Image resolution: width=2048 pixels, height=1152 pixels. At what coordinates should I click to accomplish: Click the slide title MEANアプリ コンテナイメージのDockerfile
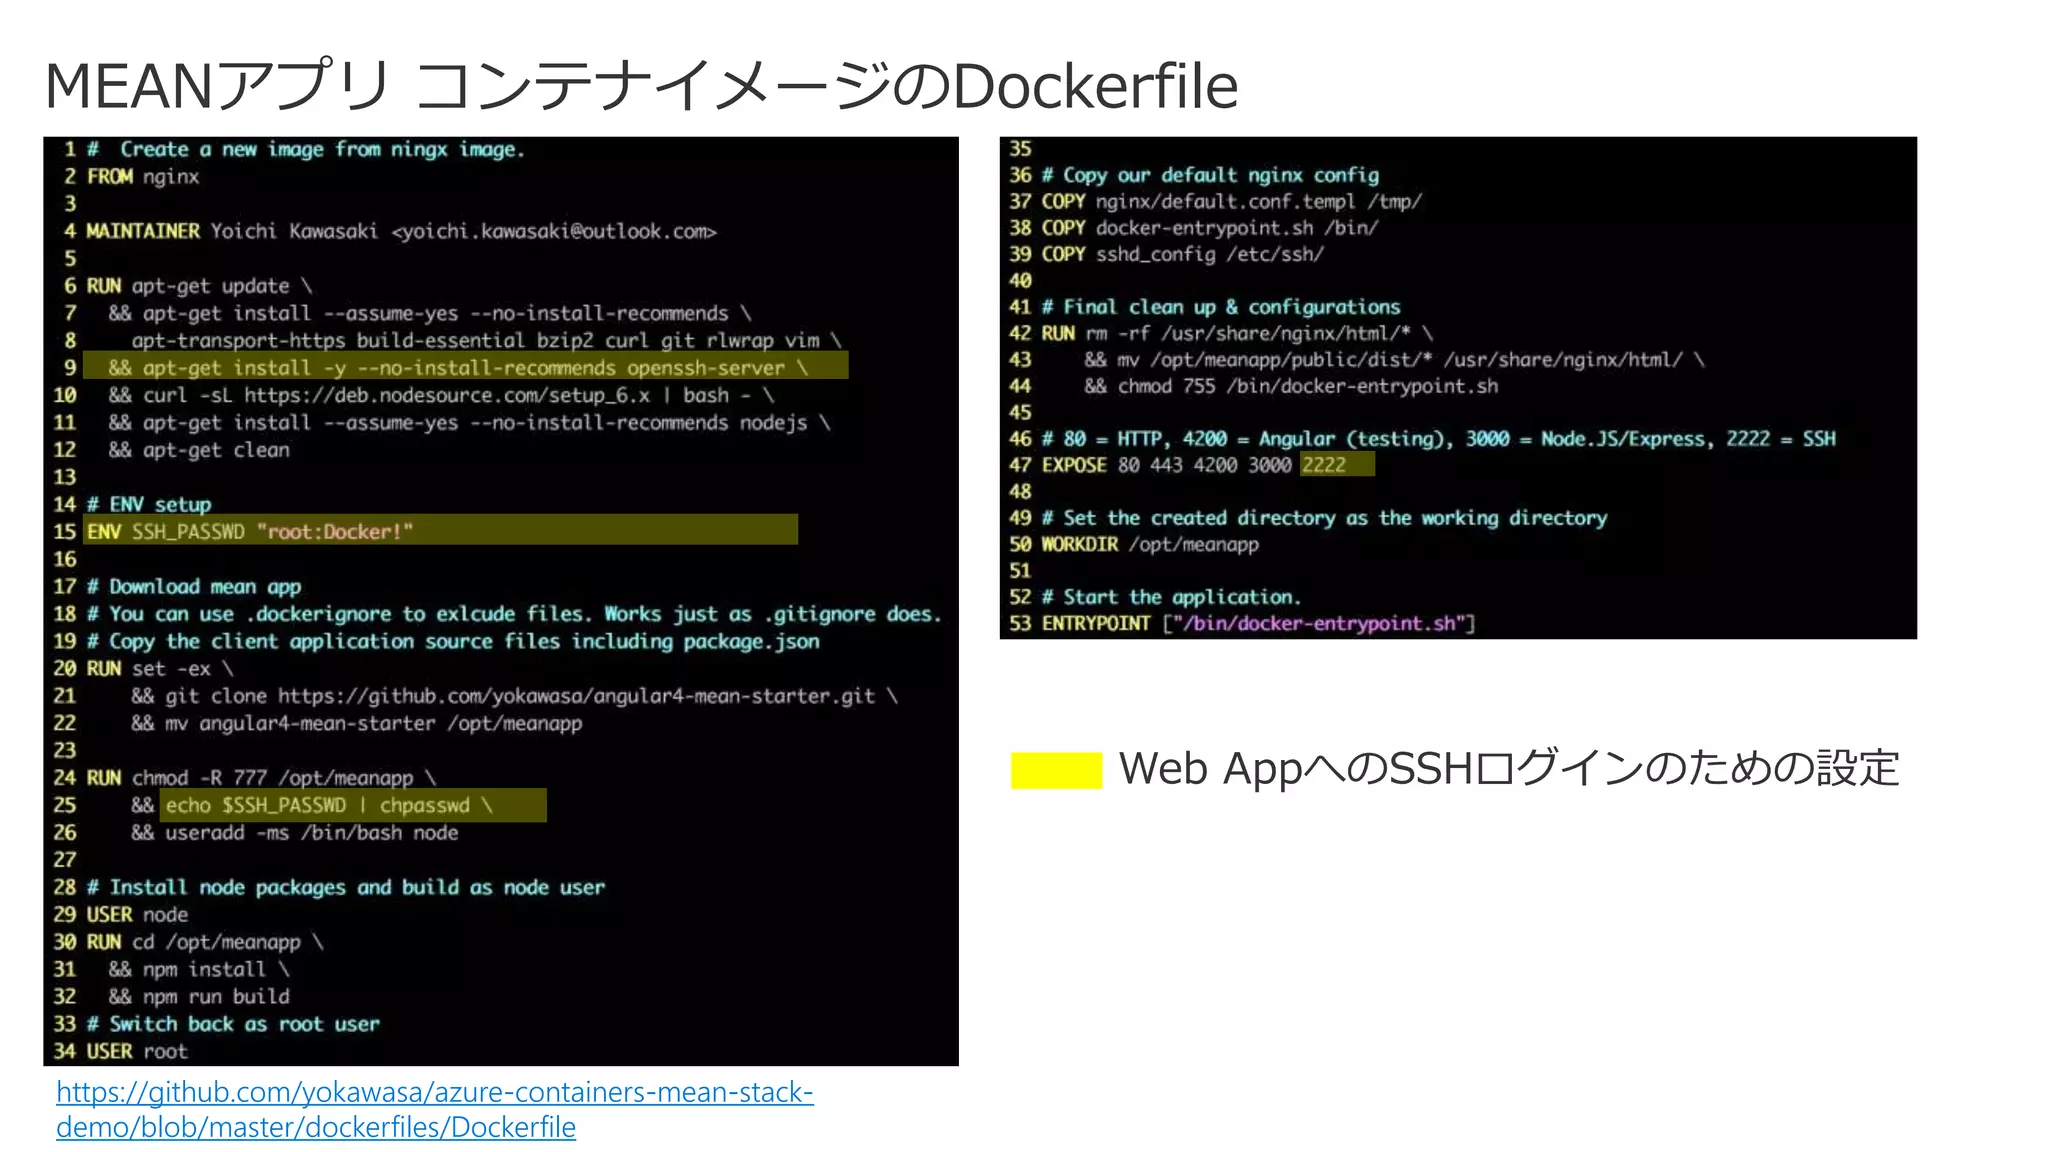641,86
